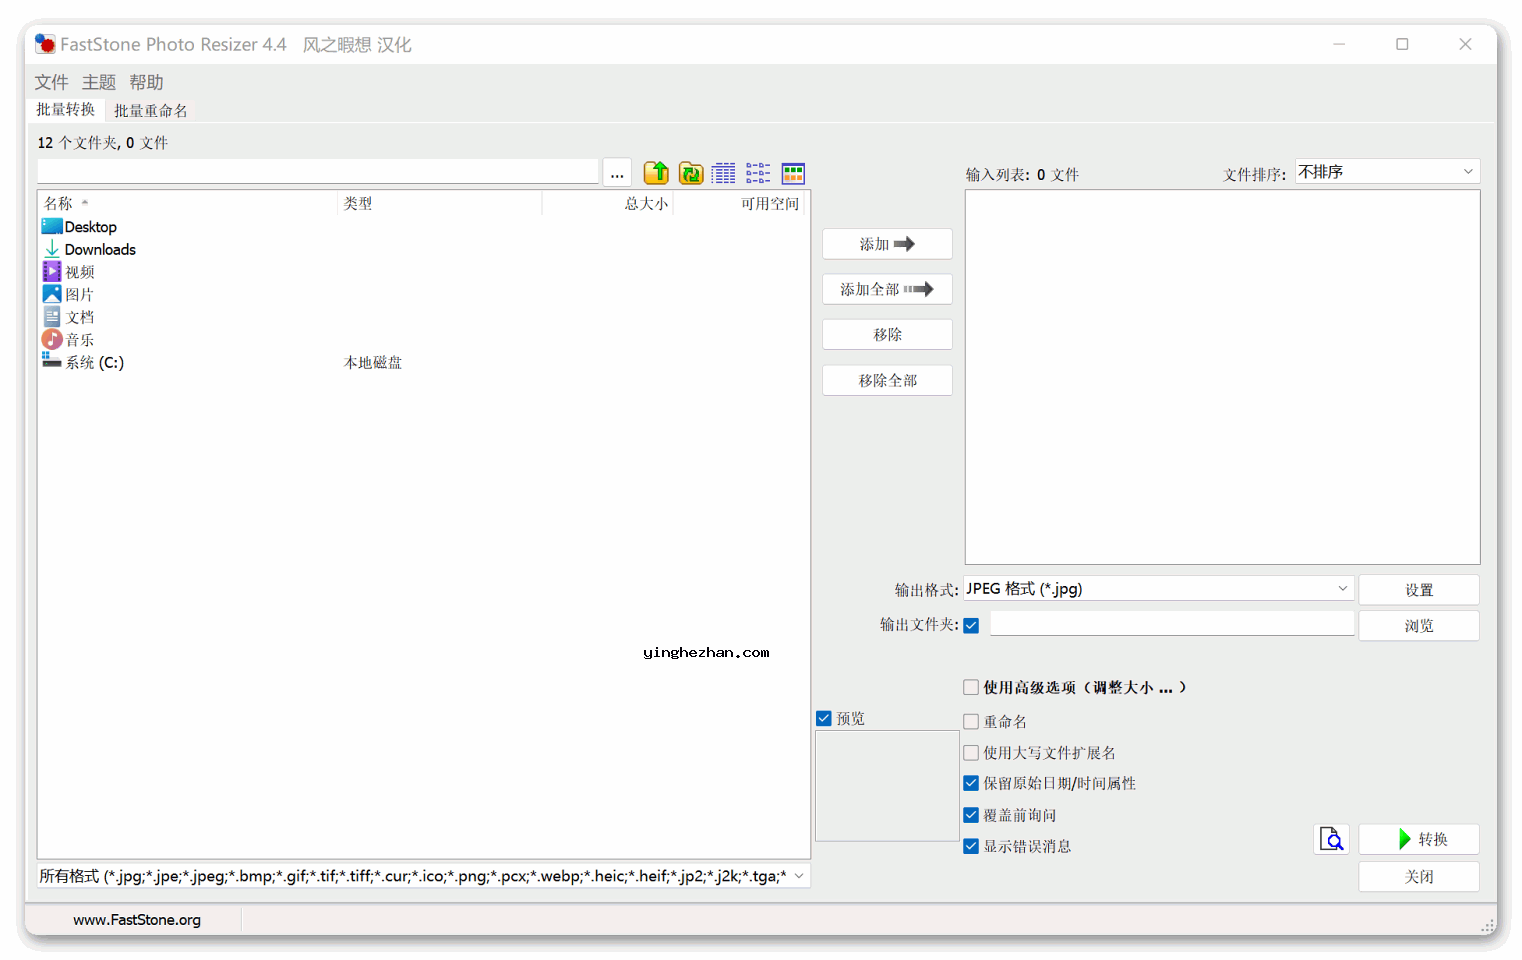Uncheck 显示错误消息 checkbox
1522x960 pixels.
(971, 846)
